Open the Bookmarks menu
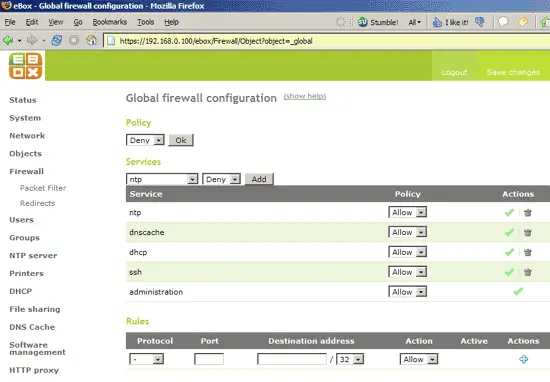Viewport: 550px width, 382px height. click(109, 22)
